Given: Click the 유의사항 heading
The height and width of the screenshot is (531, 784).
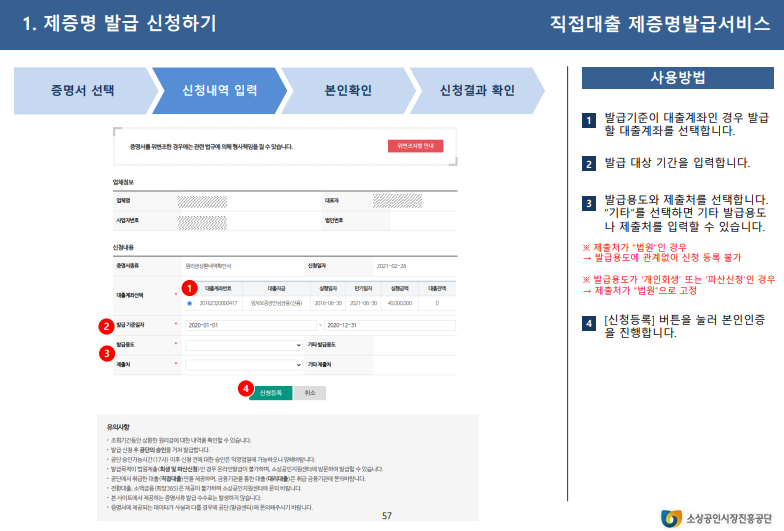Looking at the screenshot, I should pos(118,427).
